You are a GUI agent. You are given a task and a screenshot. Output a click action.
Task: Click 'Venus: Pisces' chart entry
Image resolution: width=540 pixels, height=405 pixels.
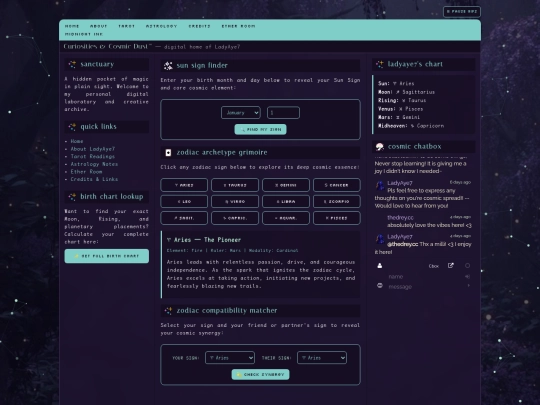coord(401,109)
